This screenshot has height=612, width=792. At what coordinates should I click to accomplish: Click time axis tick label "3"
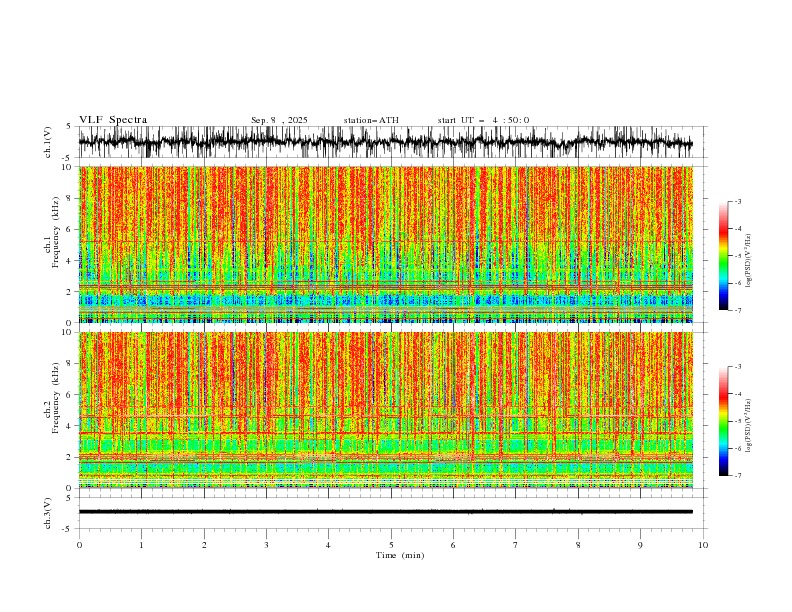(266, 545)
